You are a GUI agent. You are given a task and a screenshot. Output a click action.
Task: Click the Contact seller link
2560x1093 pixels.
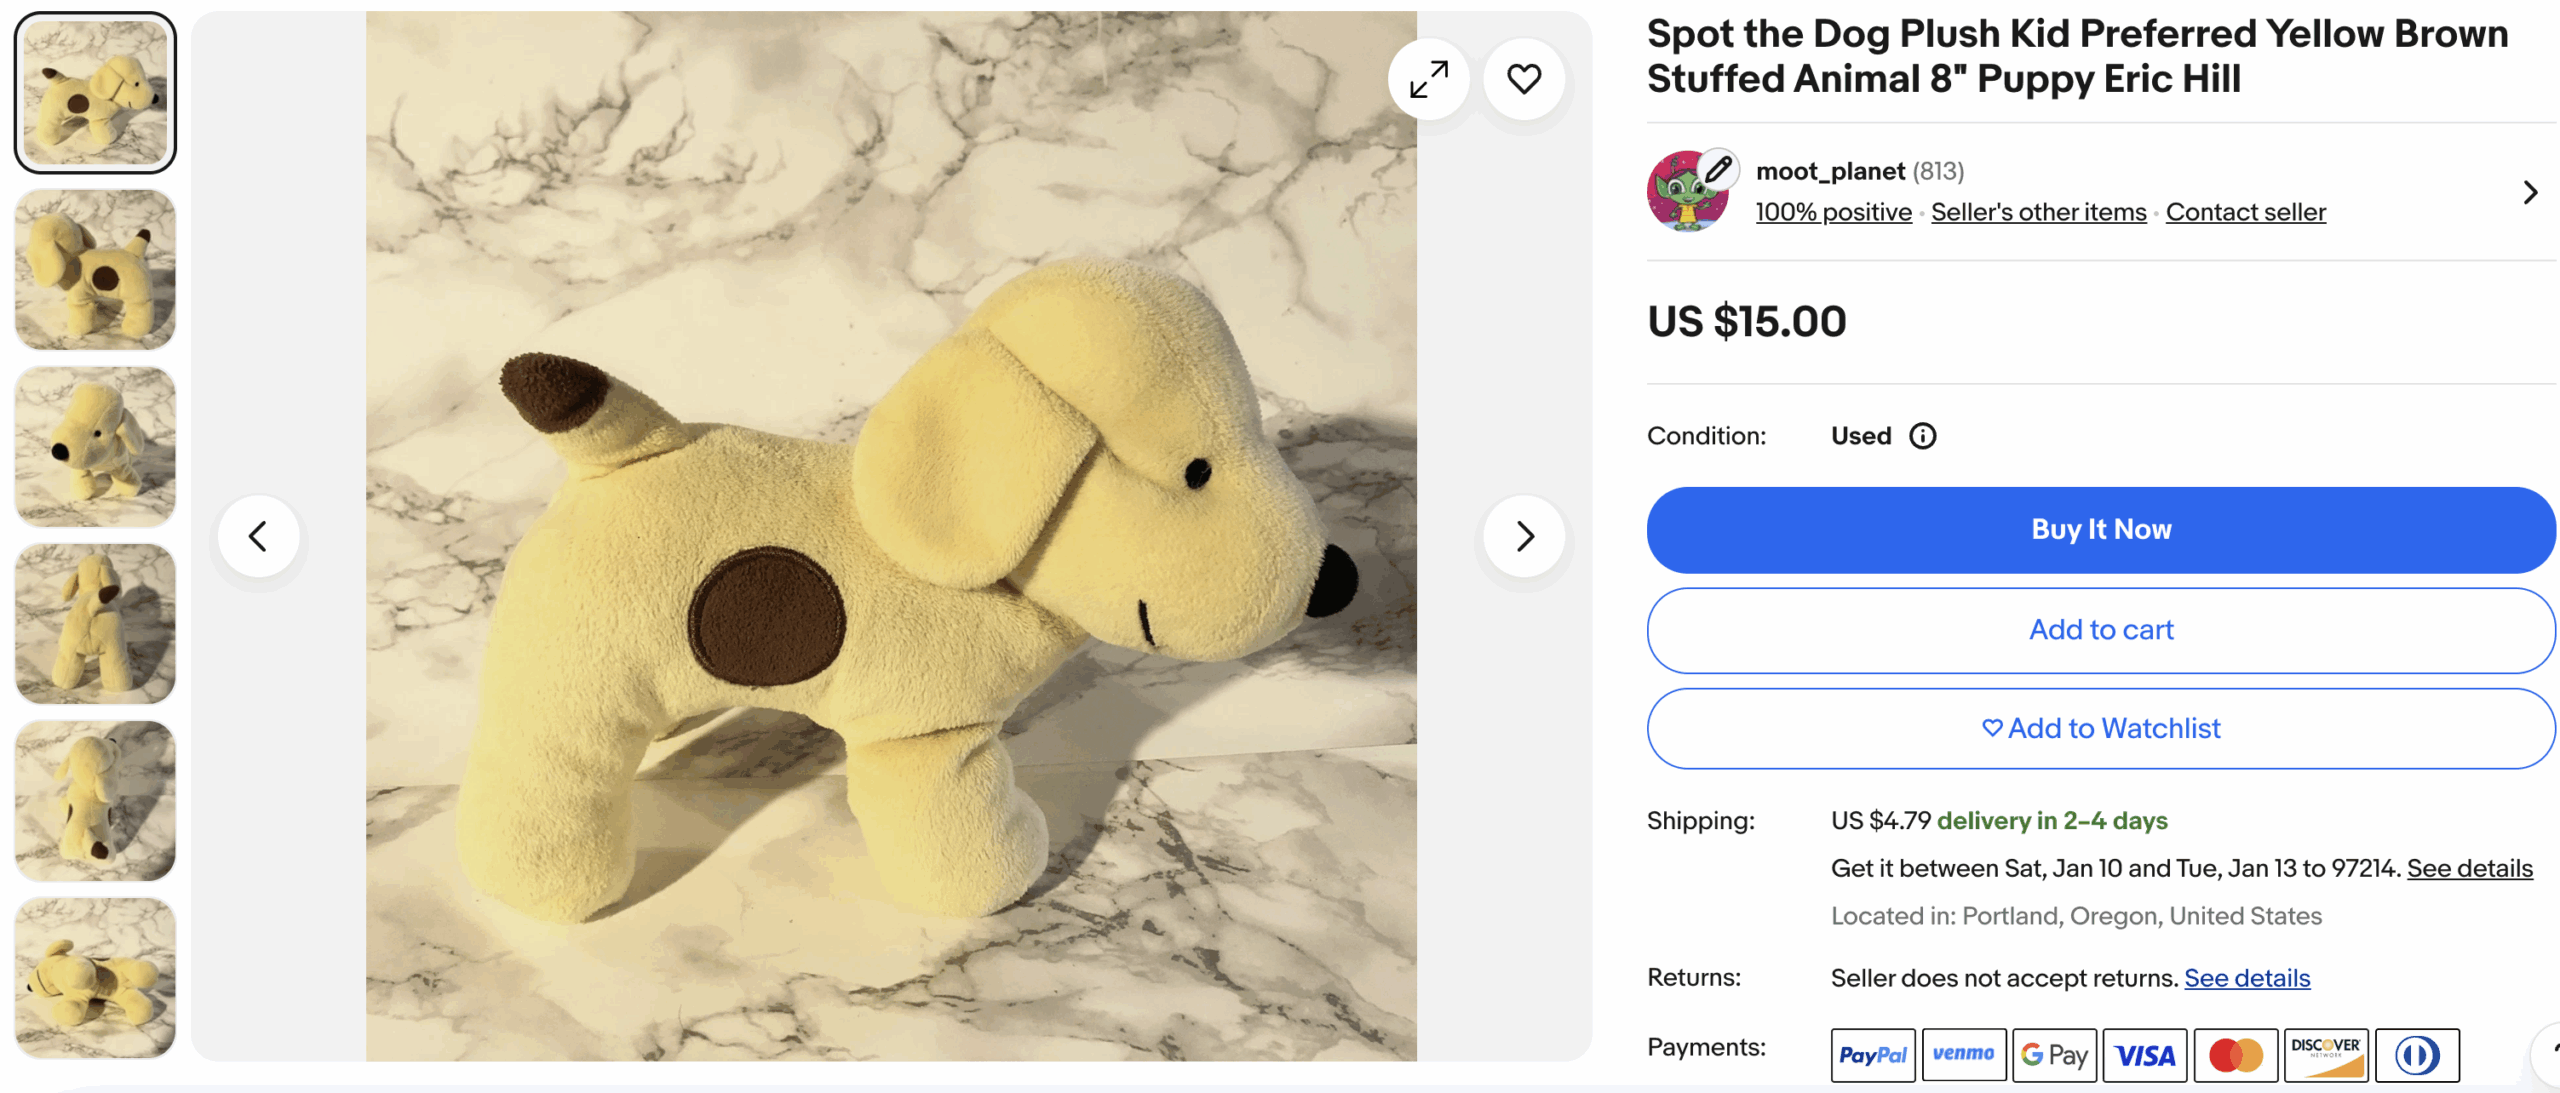[x=2245, y=212]
